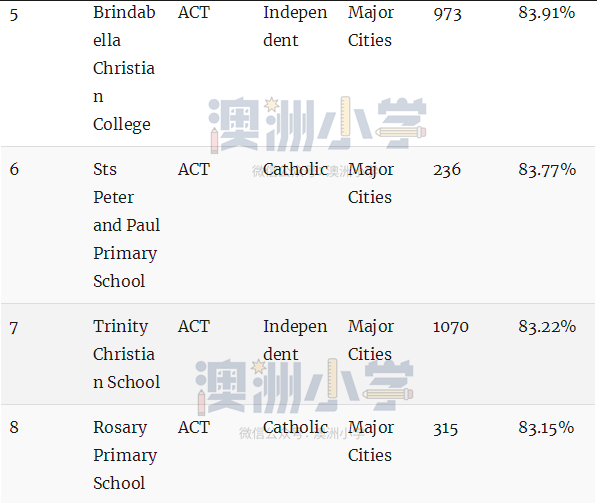The image size is (597, 503).
Task: Select Rosary Primary School name cell
Action: (x=125, y=455)
